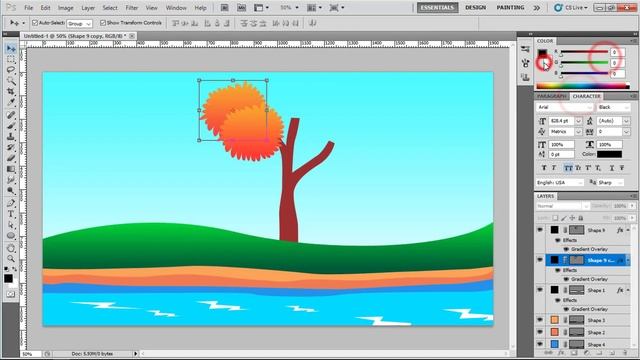This screenshot has width=640, height=360.
Task: Select the Zoom tool in the toolbox
Action: (x=11, y=259)
